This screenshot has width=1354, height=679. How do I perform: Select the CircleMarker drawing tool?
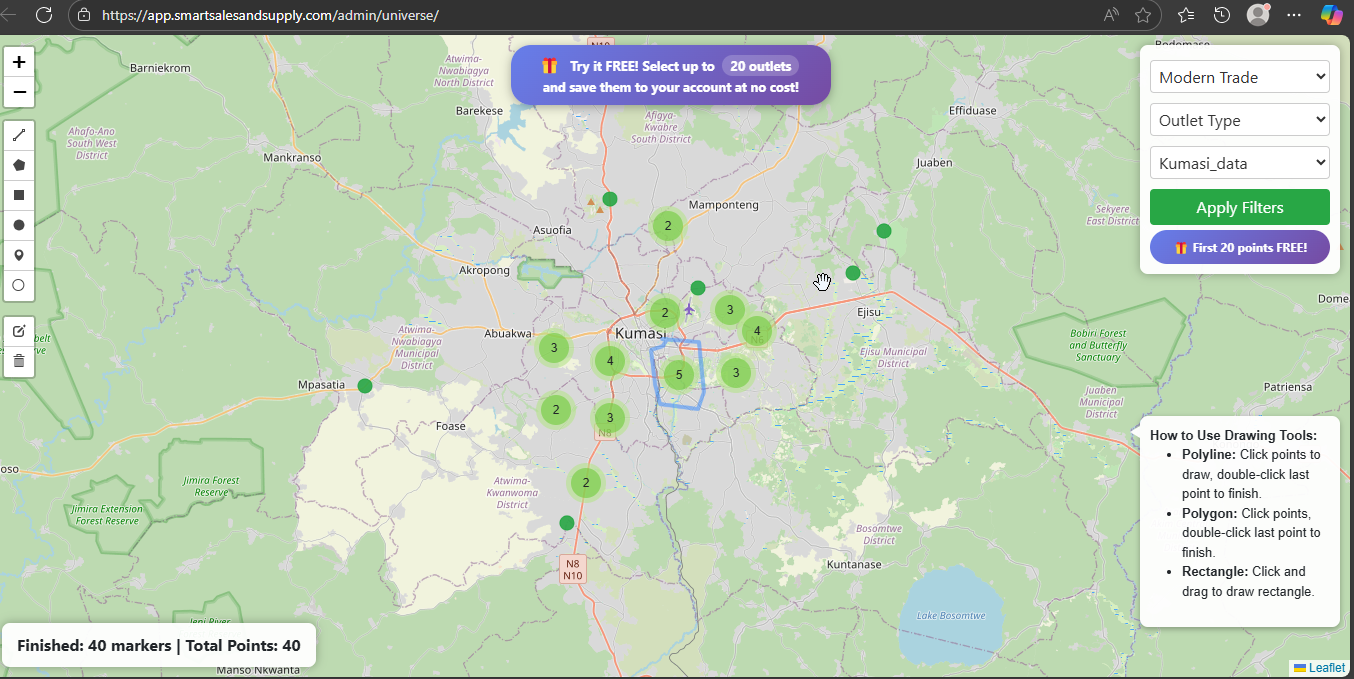point(19,284)
